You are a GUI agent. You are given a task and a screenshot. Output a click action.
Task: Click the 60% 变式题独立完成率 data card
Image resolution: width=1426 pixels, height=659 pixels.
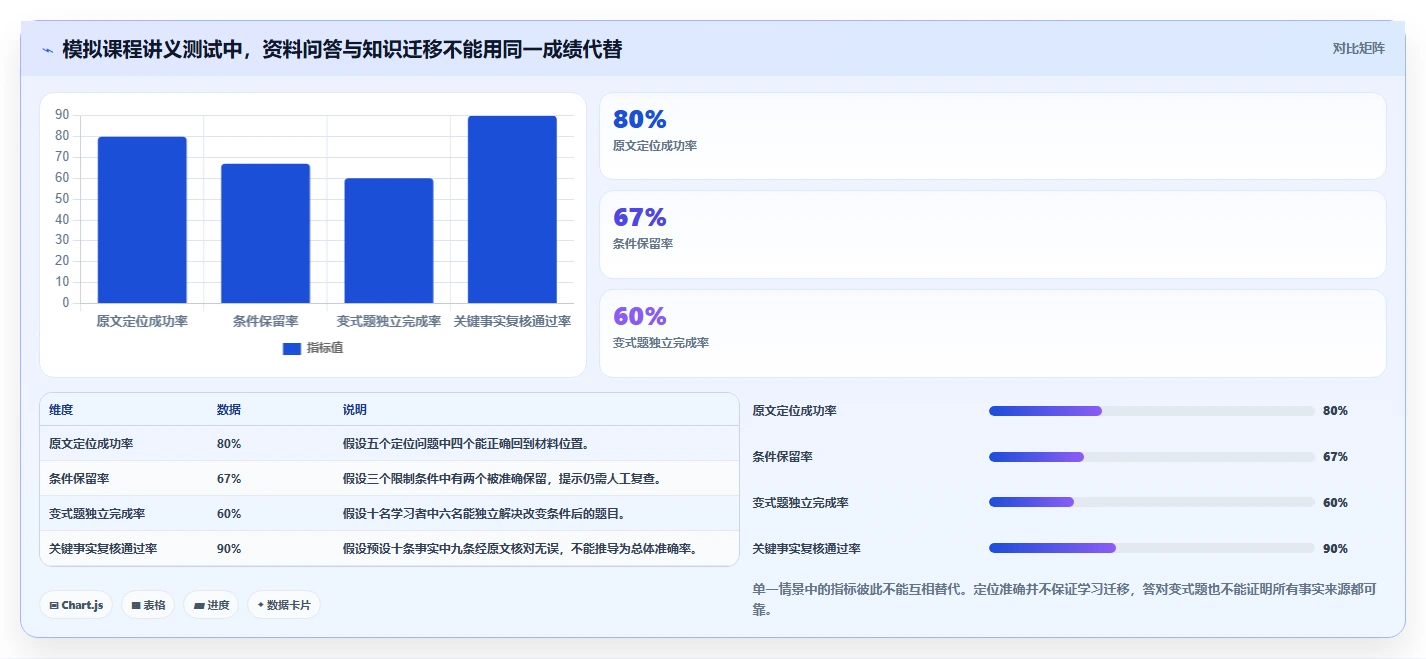point(992,333)
